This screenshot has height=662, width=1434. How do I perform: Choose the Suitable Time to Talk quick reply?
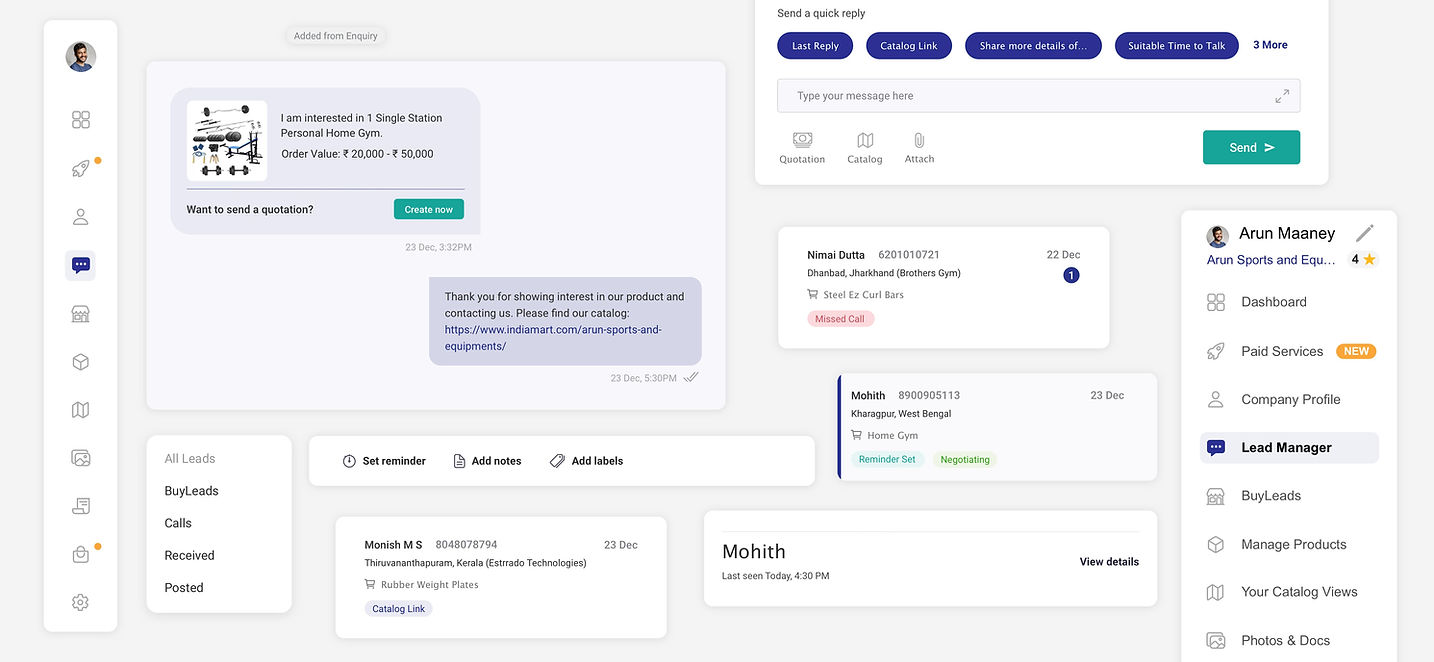[x=1177, y=46]
